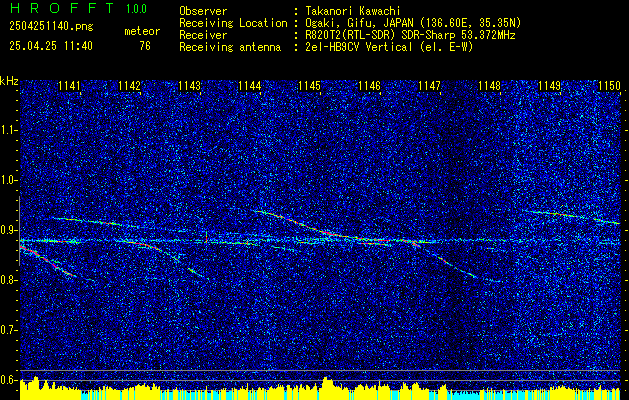This screenshot has width=629, height=400.
Task: Click the meteor label
Action: click(x=142, y=31)
